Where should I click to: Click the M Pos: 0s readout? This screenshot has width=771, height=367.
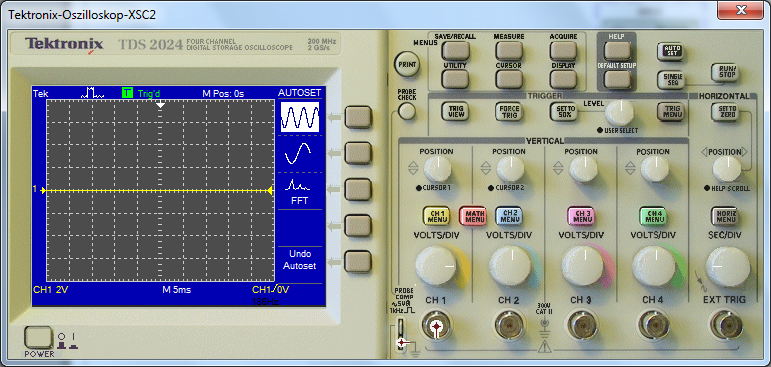[x=223, y=93]
